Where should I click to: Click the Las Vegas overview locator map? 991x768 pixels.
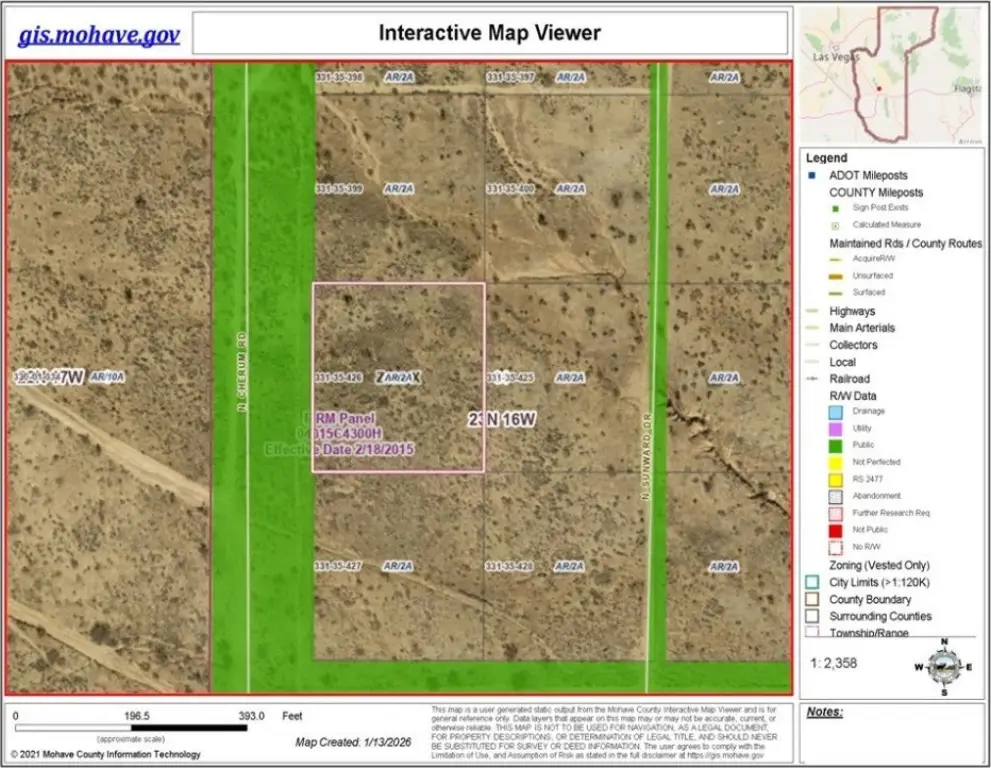coord(891,76)
